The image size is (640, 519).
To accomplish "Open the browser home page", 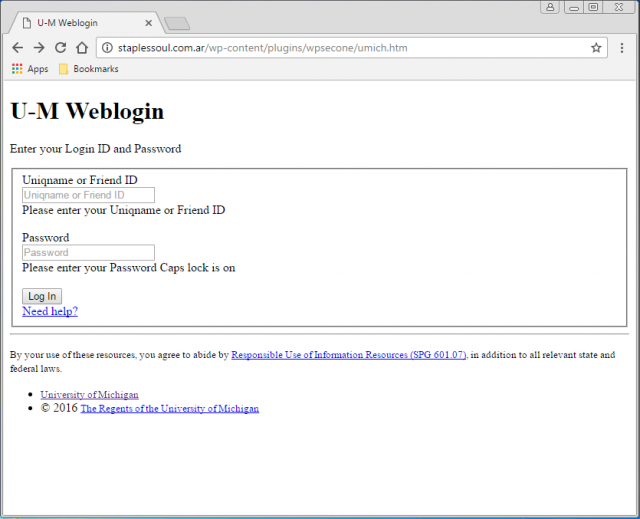I will pos(82,48).
